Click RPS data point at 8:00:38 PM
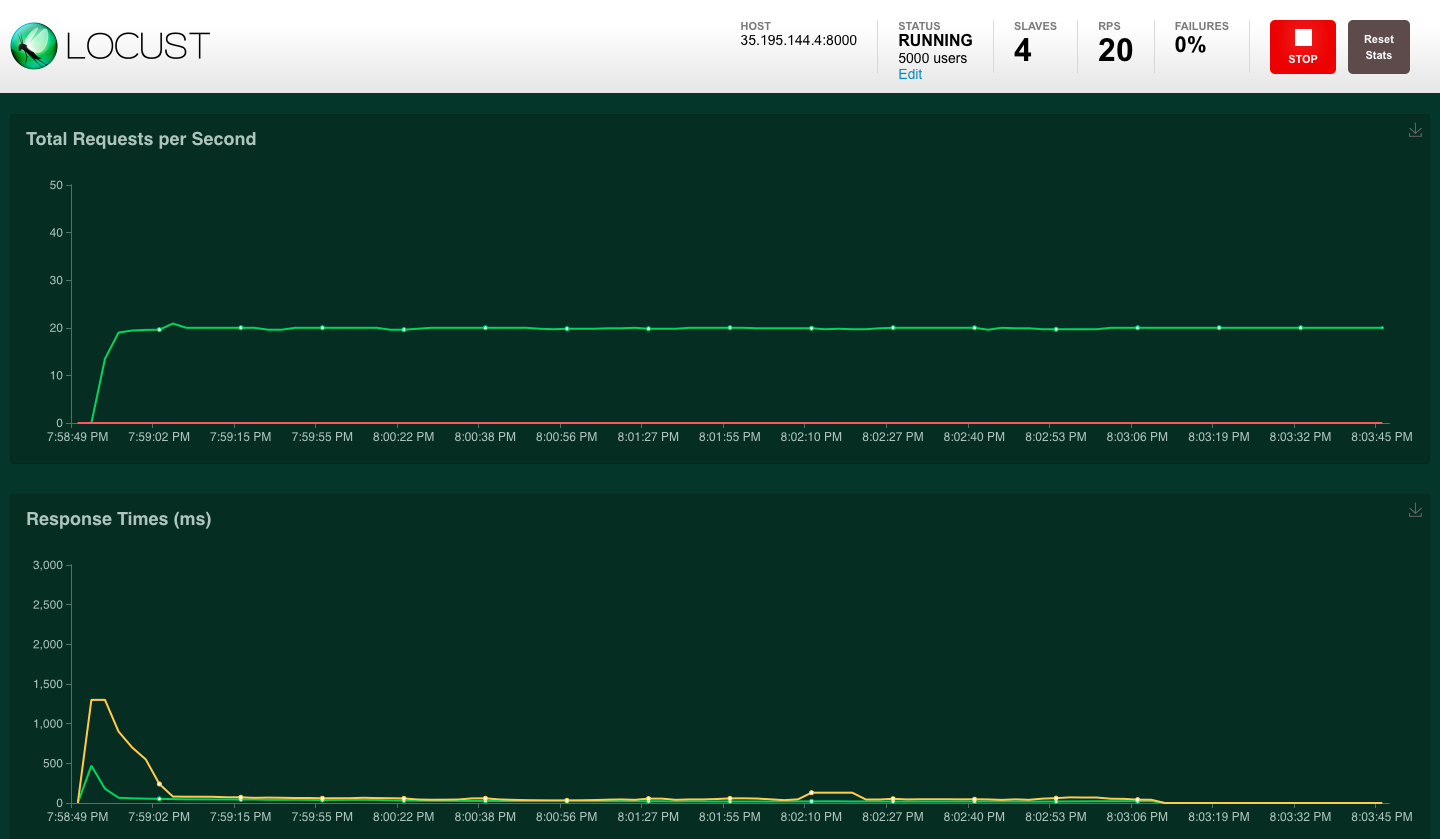Viewport: 1440px width, 839px height. [485, 327]
